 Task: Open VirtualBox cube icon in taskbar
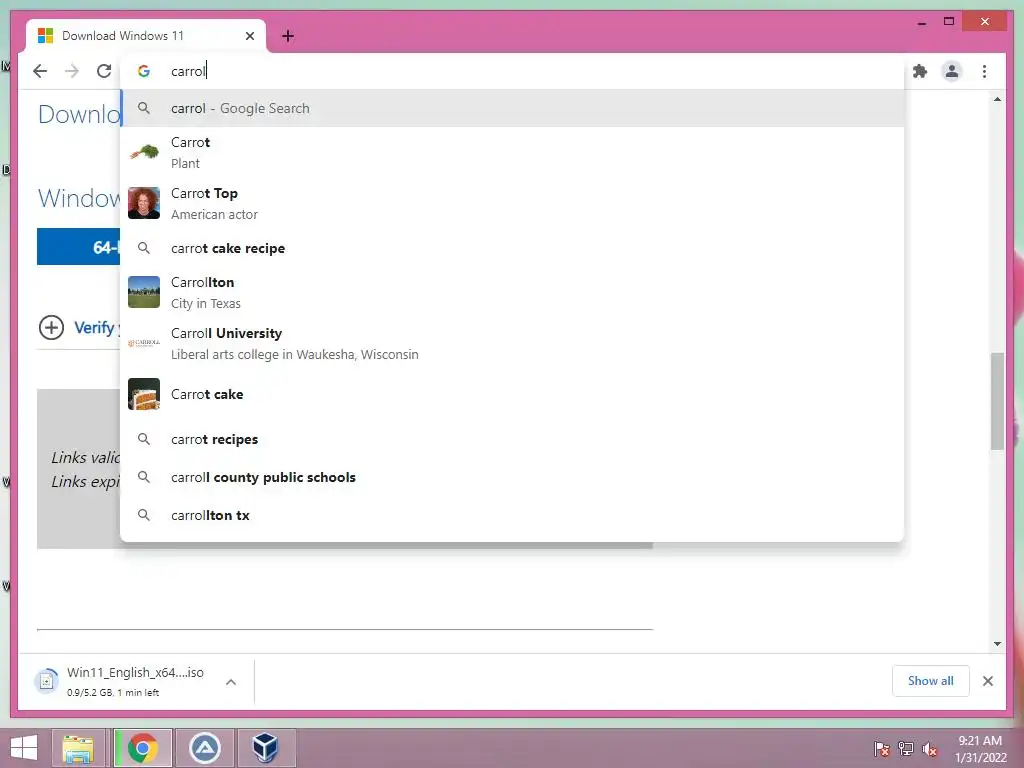[265, 748]
